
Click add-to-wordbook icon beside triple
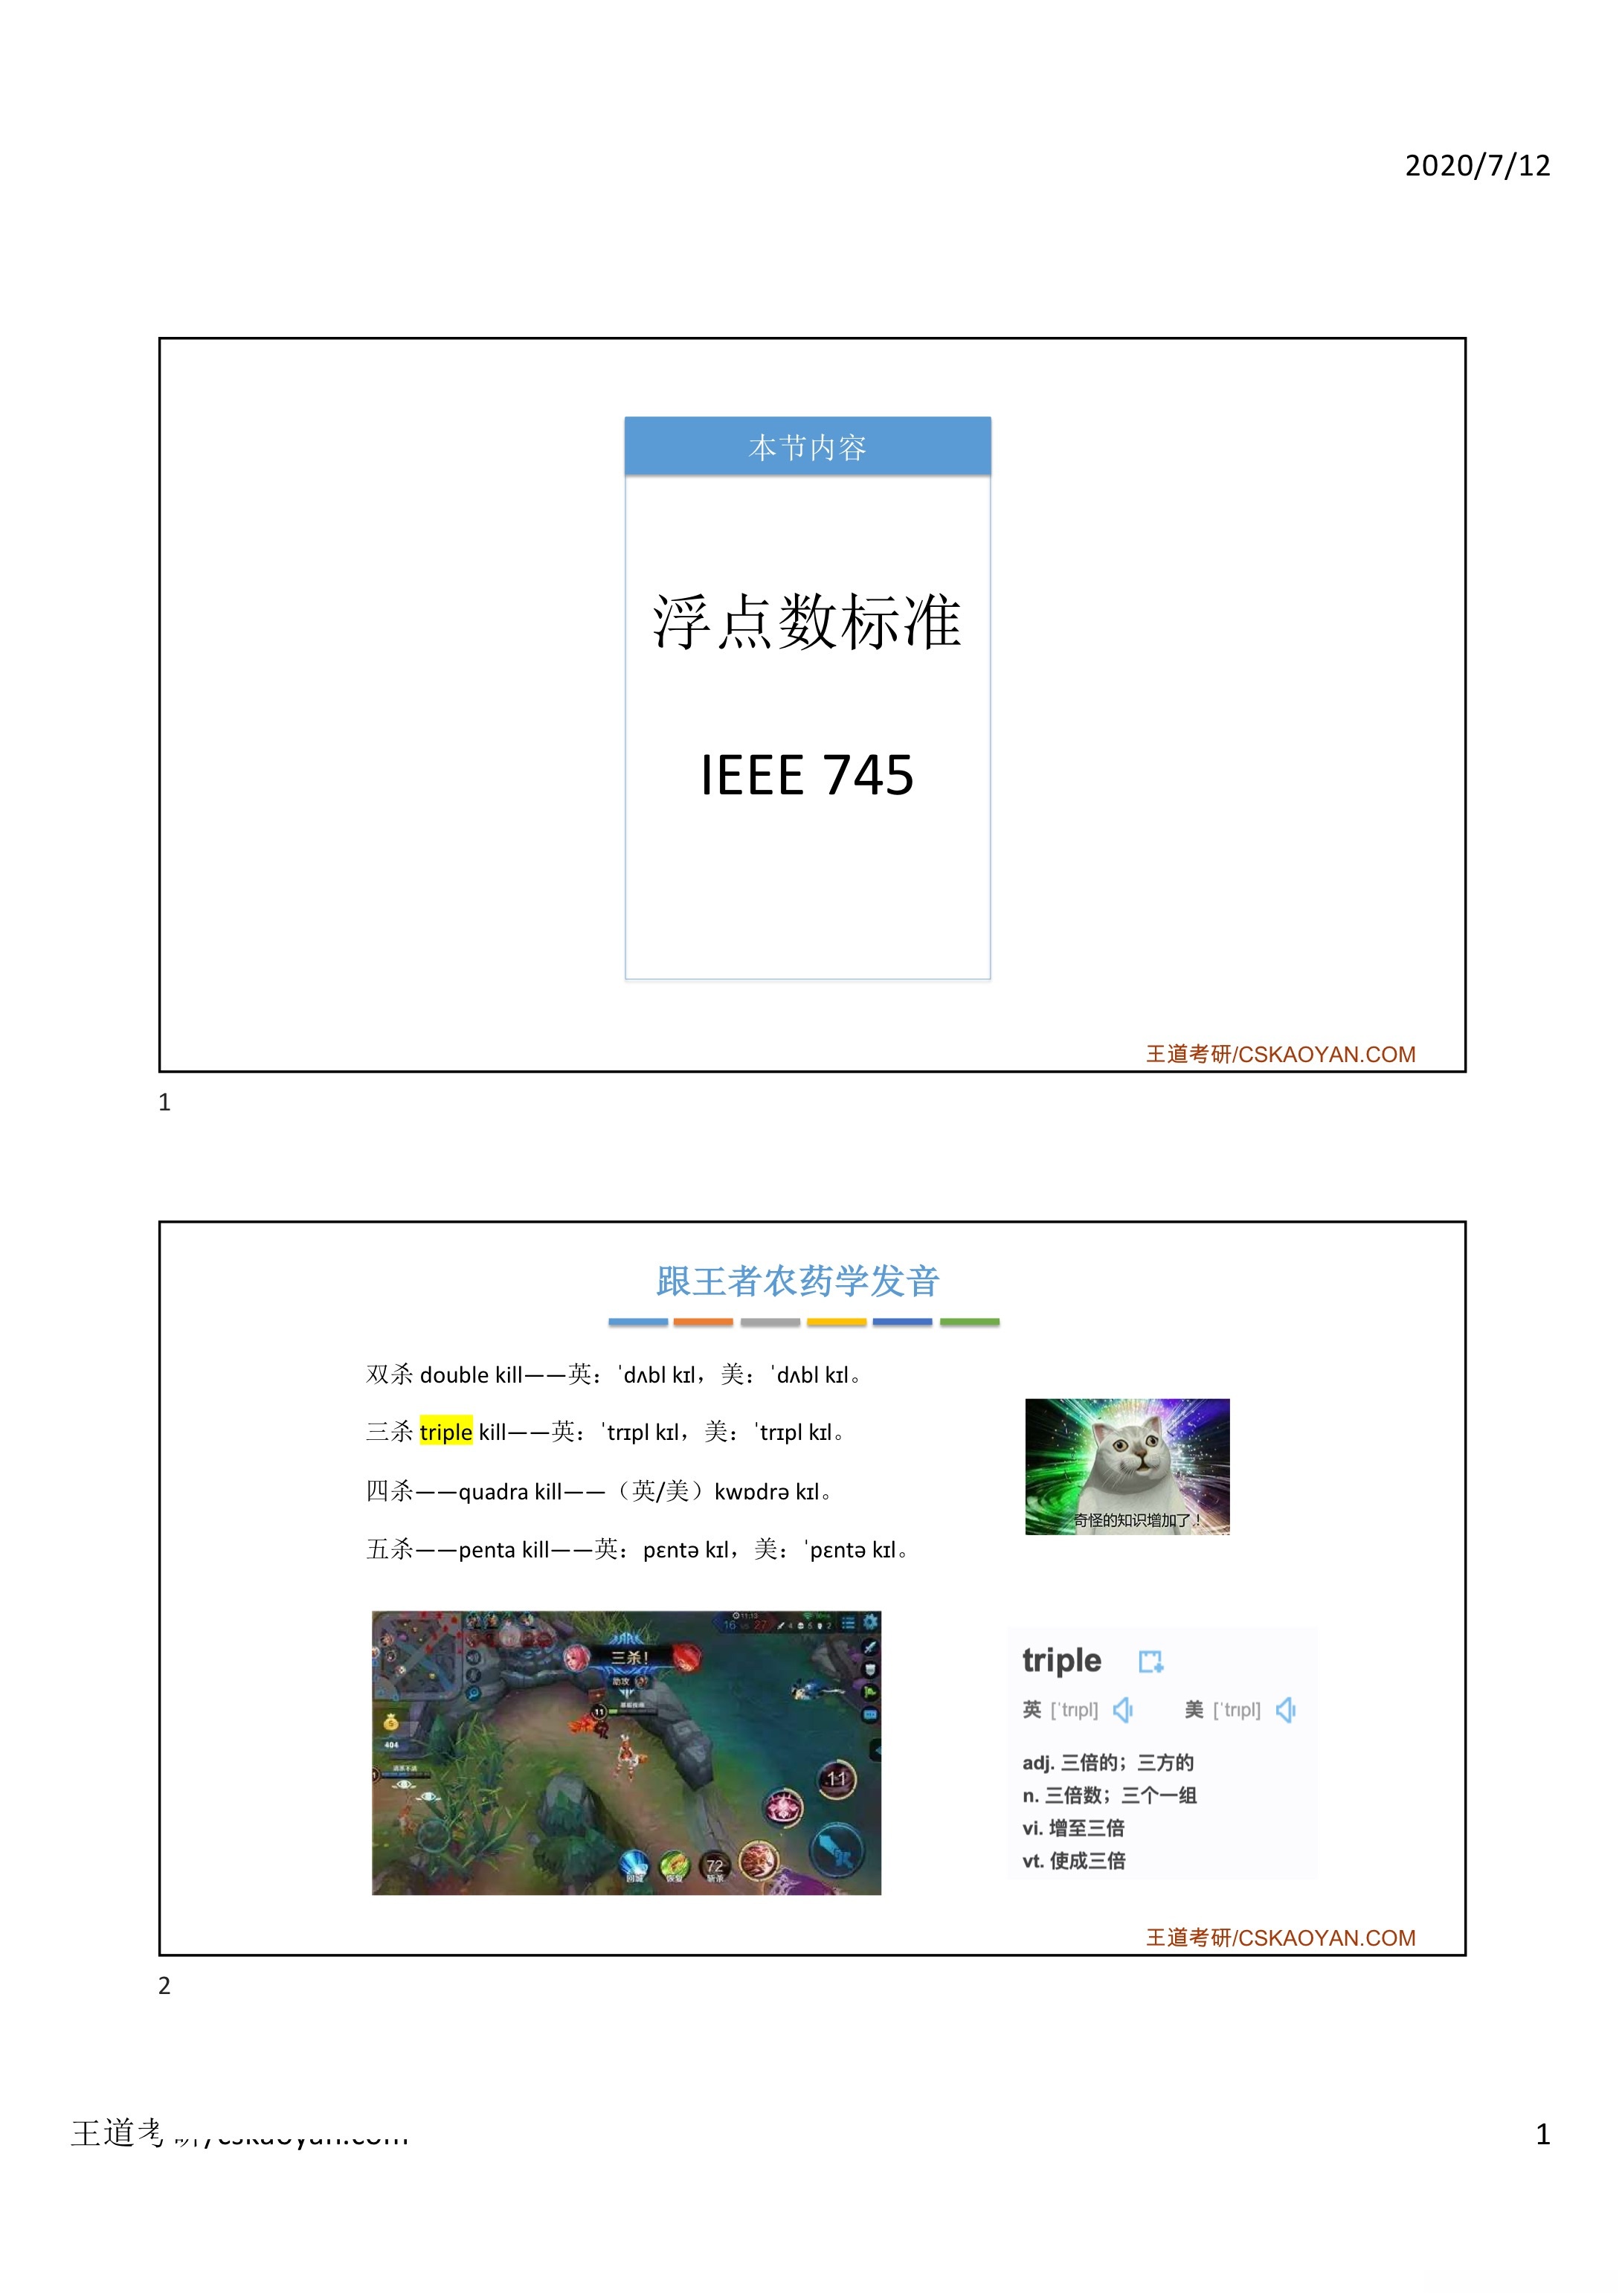[1151, 1661]
